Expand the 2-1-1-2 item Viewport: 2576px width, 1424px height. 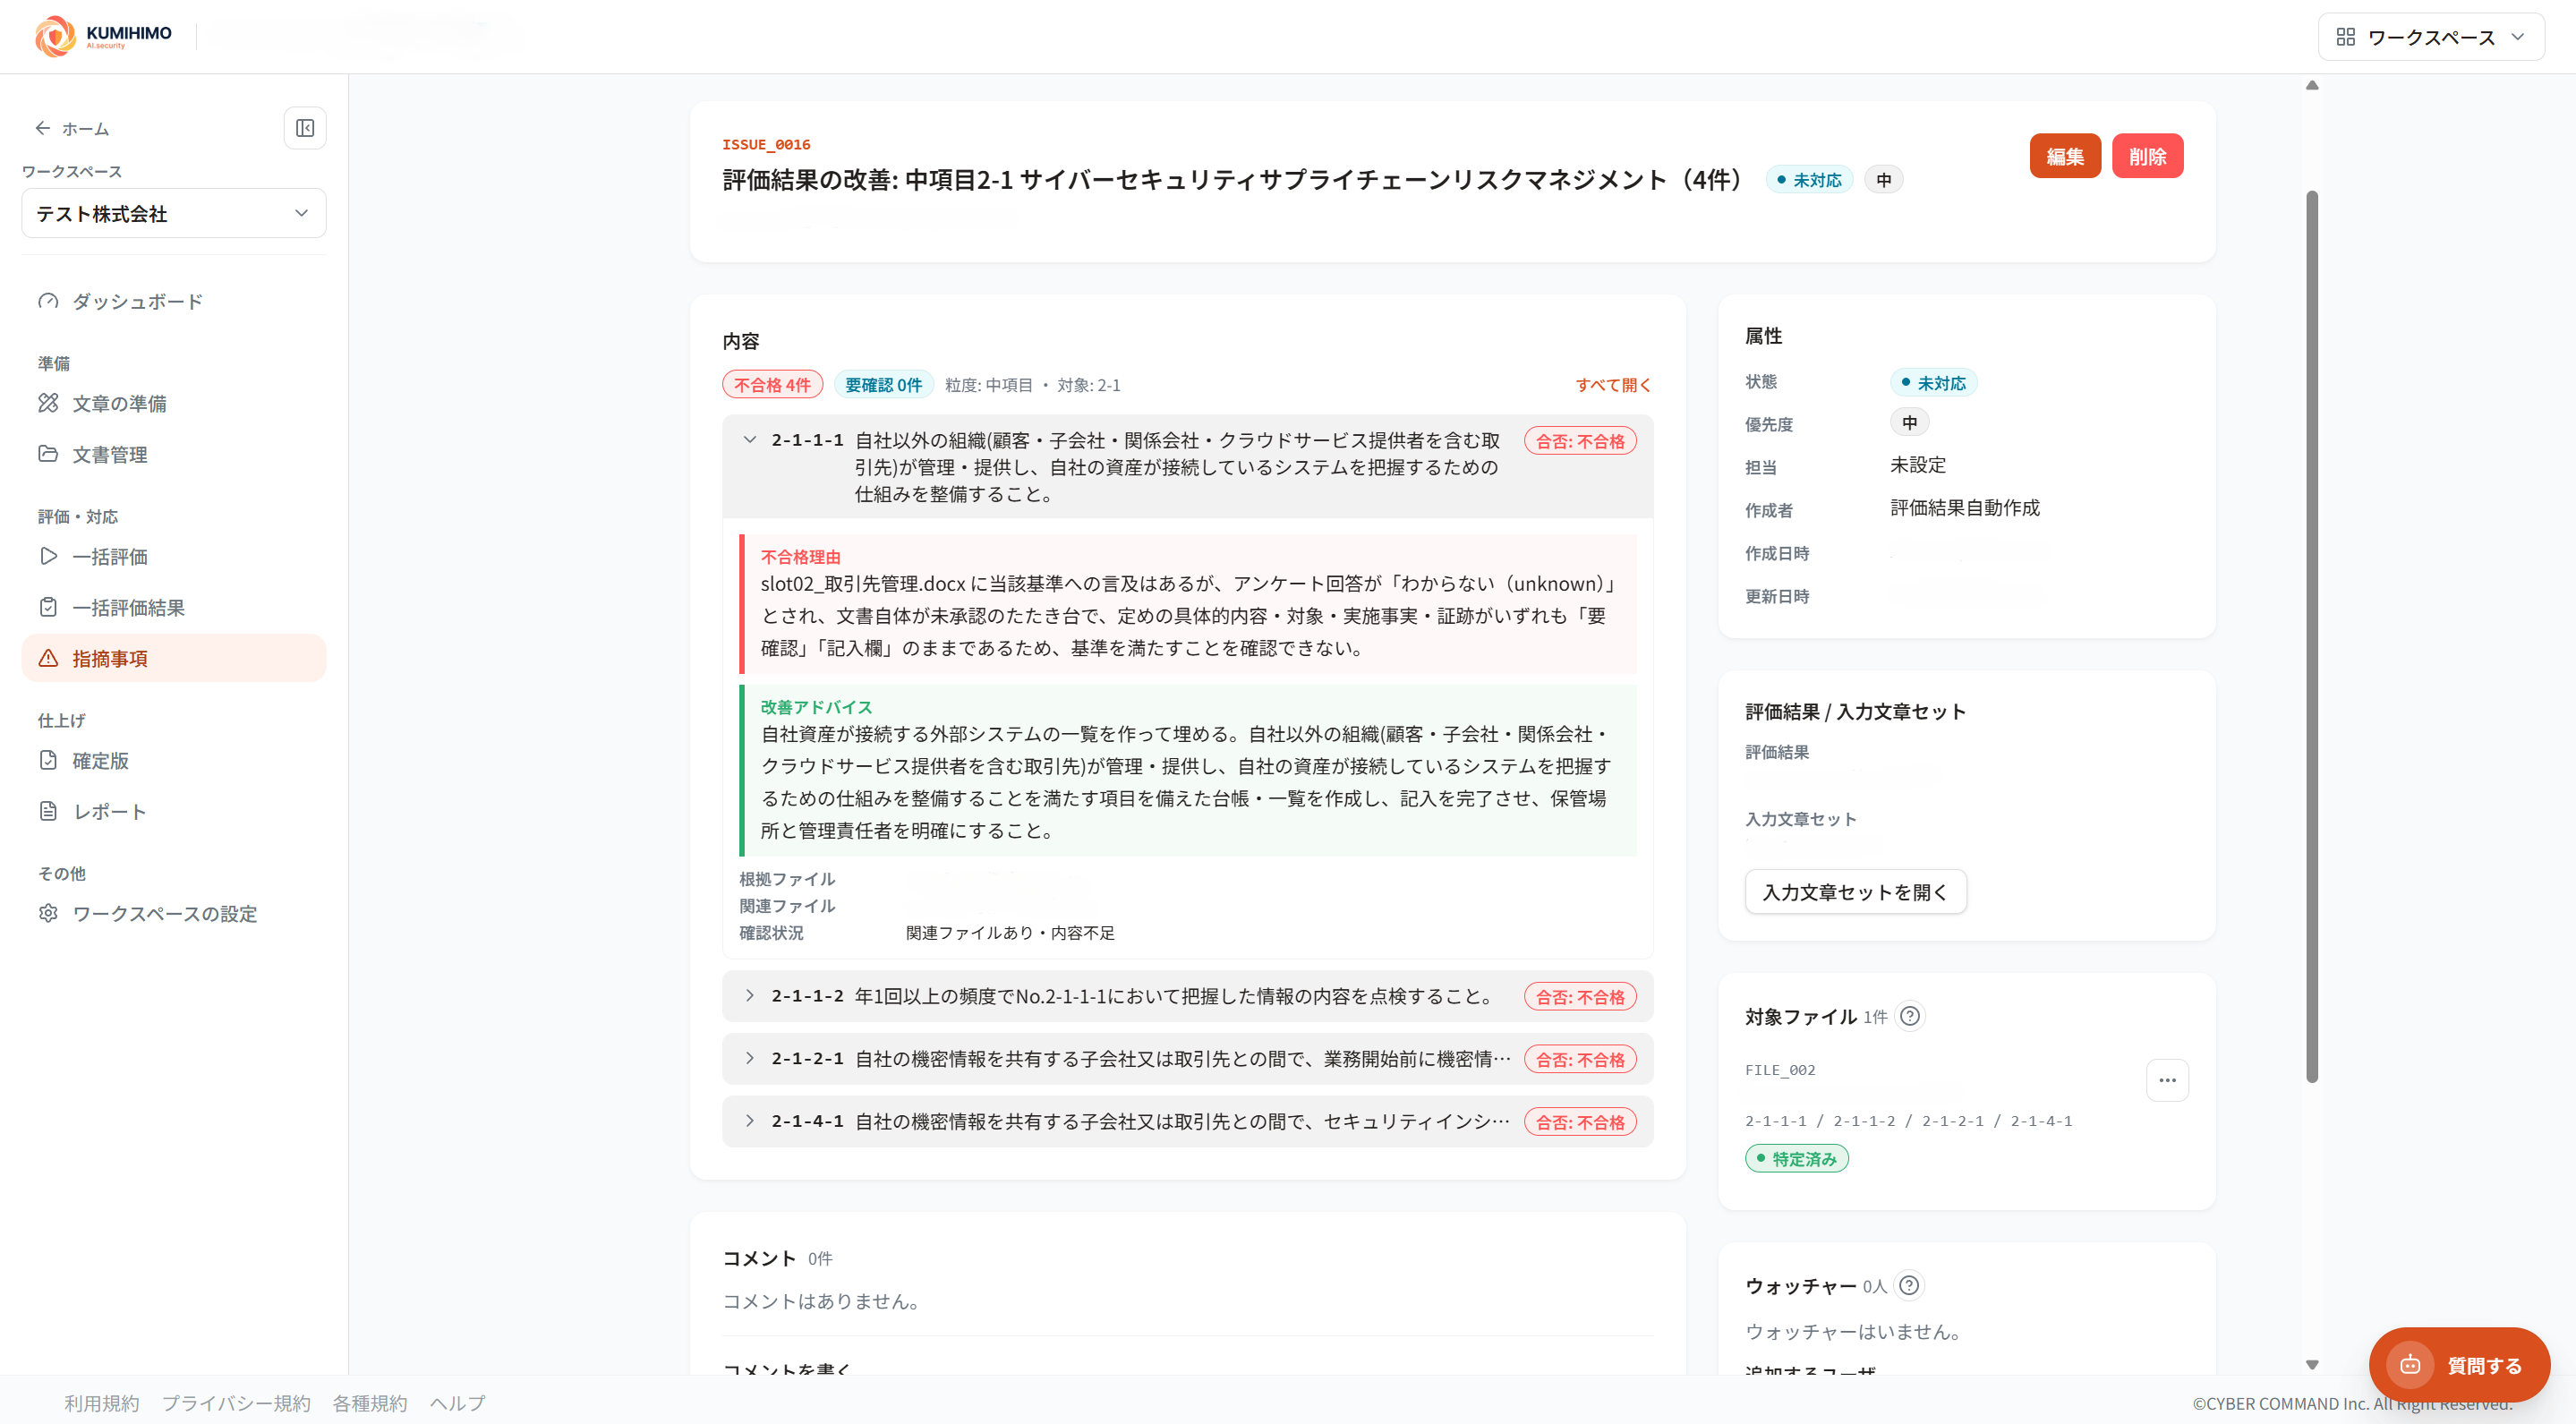point(1187,996)
